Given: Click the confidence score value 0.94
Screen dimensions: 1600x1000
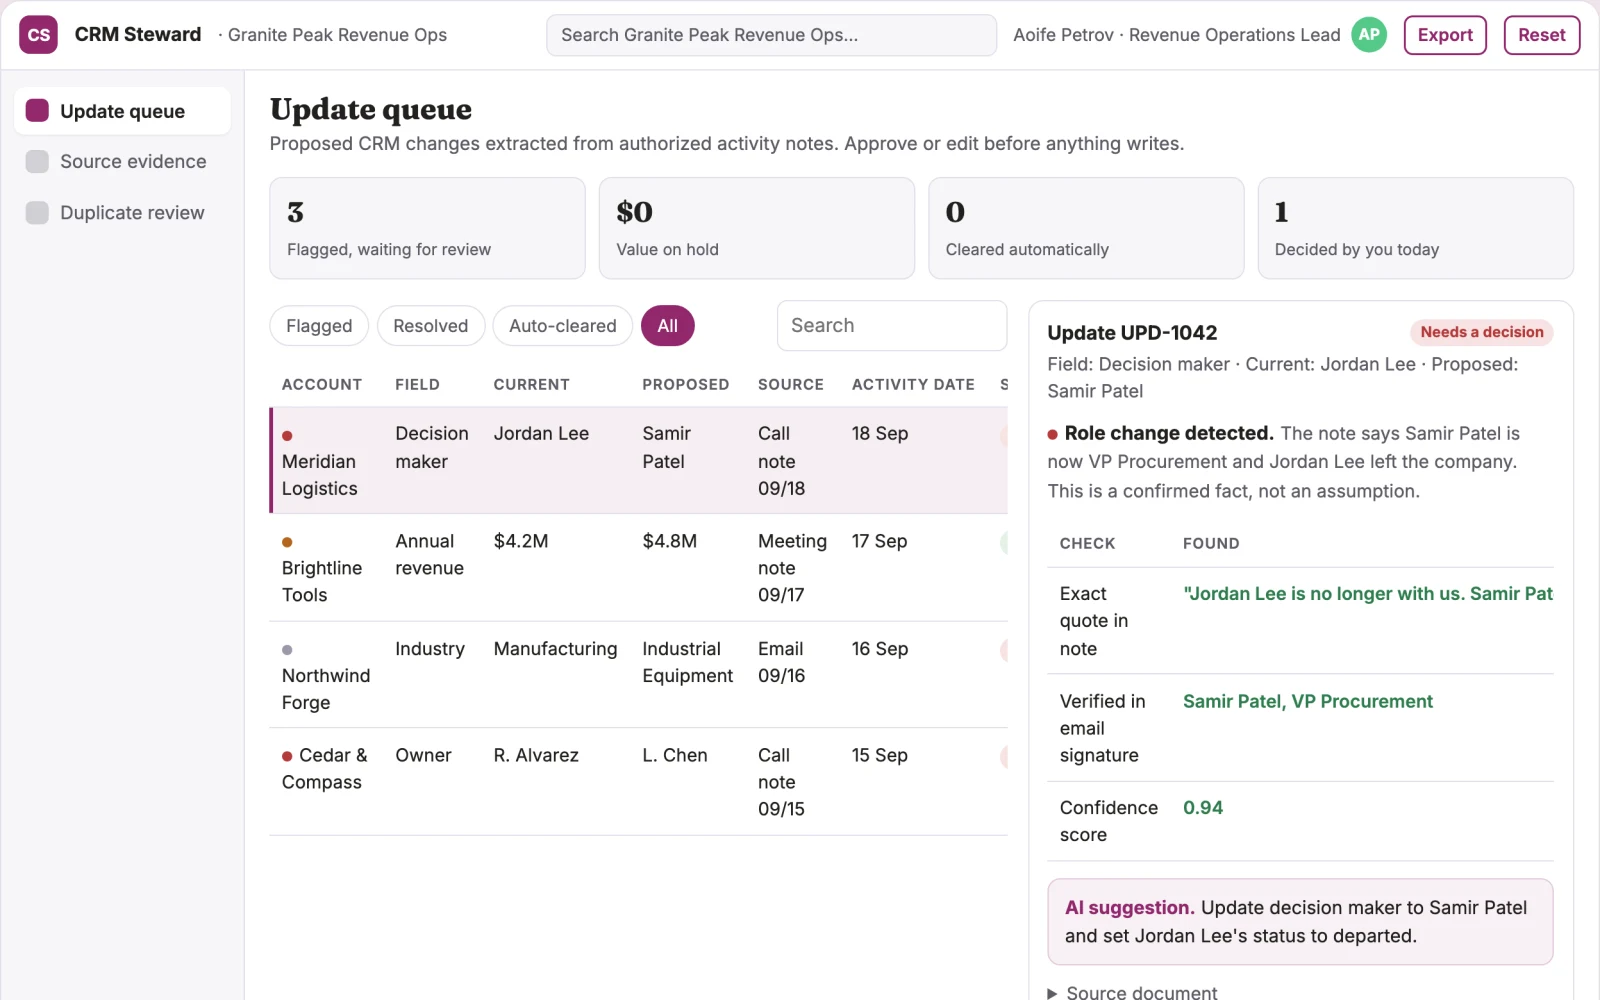Looking at the screenshot, I should 1202,808.
